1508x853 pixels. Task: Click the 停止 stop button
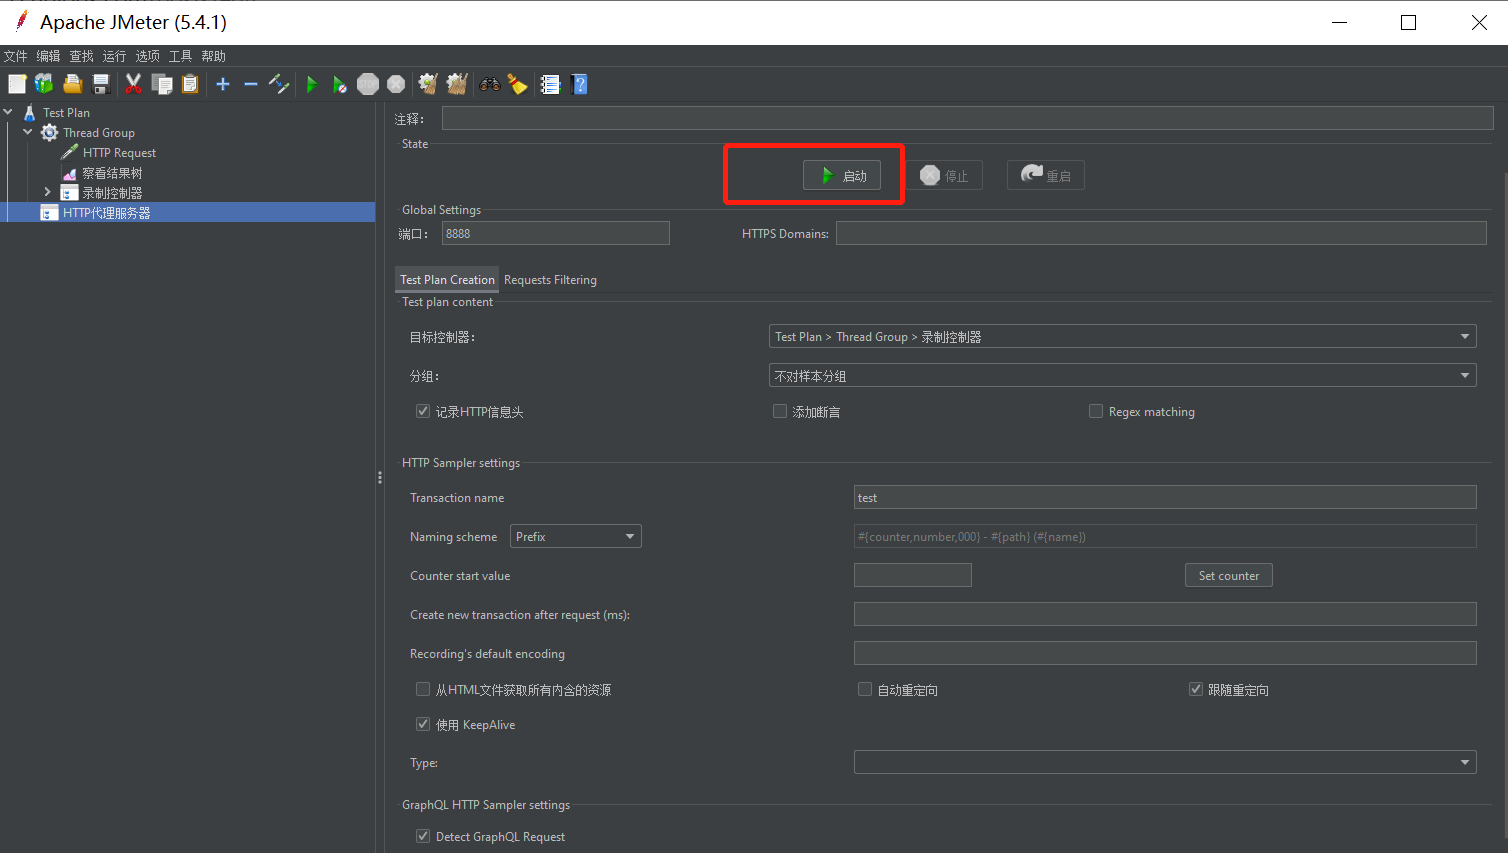(944, 175)
